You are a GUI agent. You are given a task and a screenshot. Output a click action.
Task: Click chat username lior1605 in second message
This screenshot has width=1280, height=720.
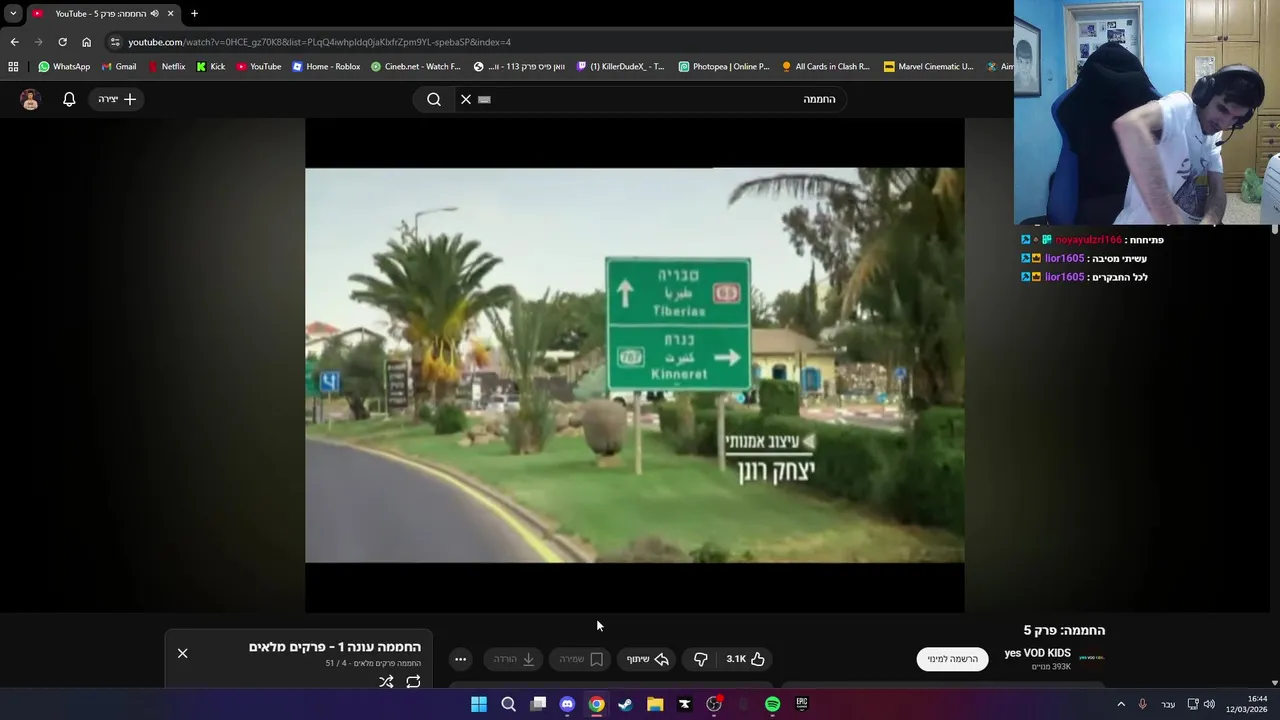point(1064,258)
